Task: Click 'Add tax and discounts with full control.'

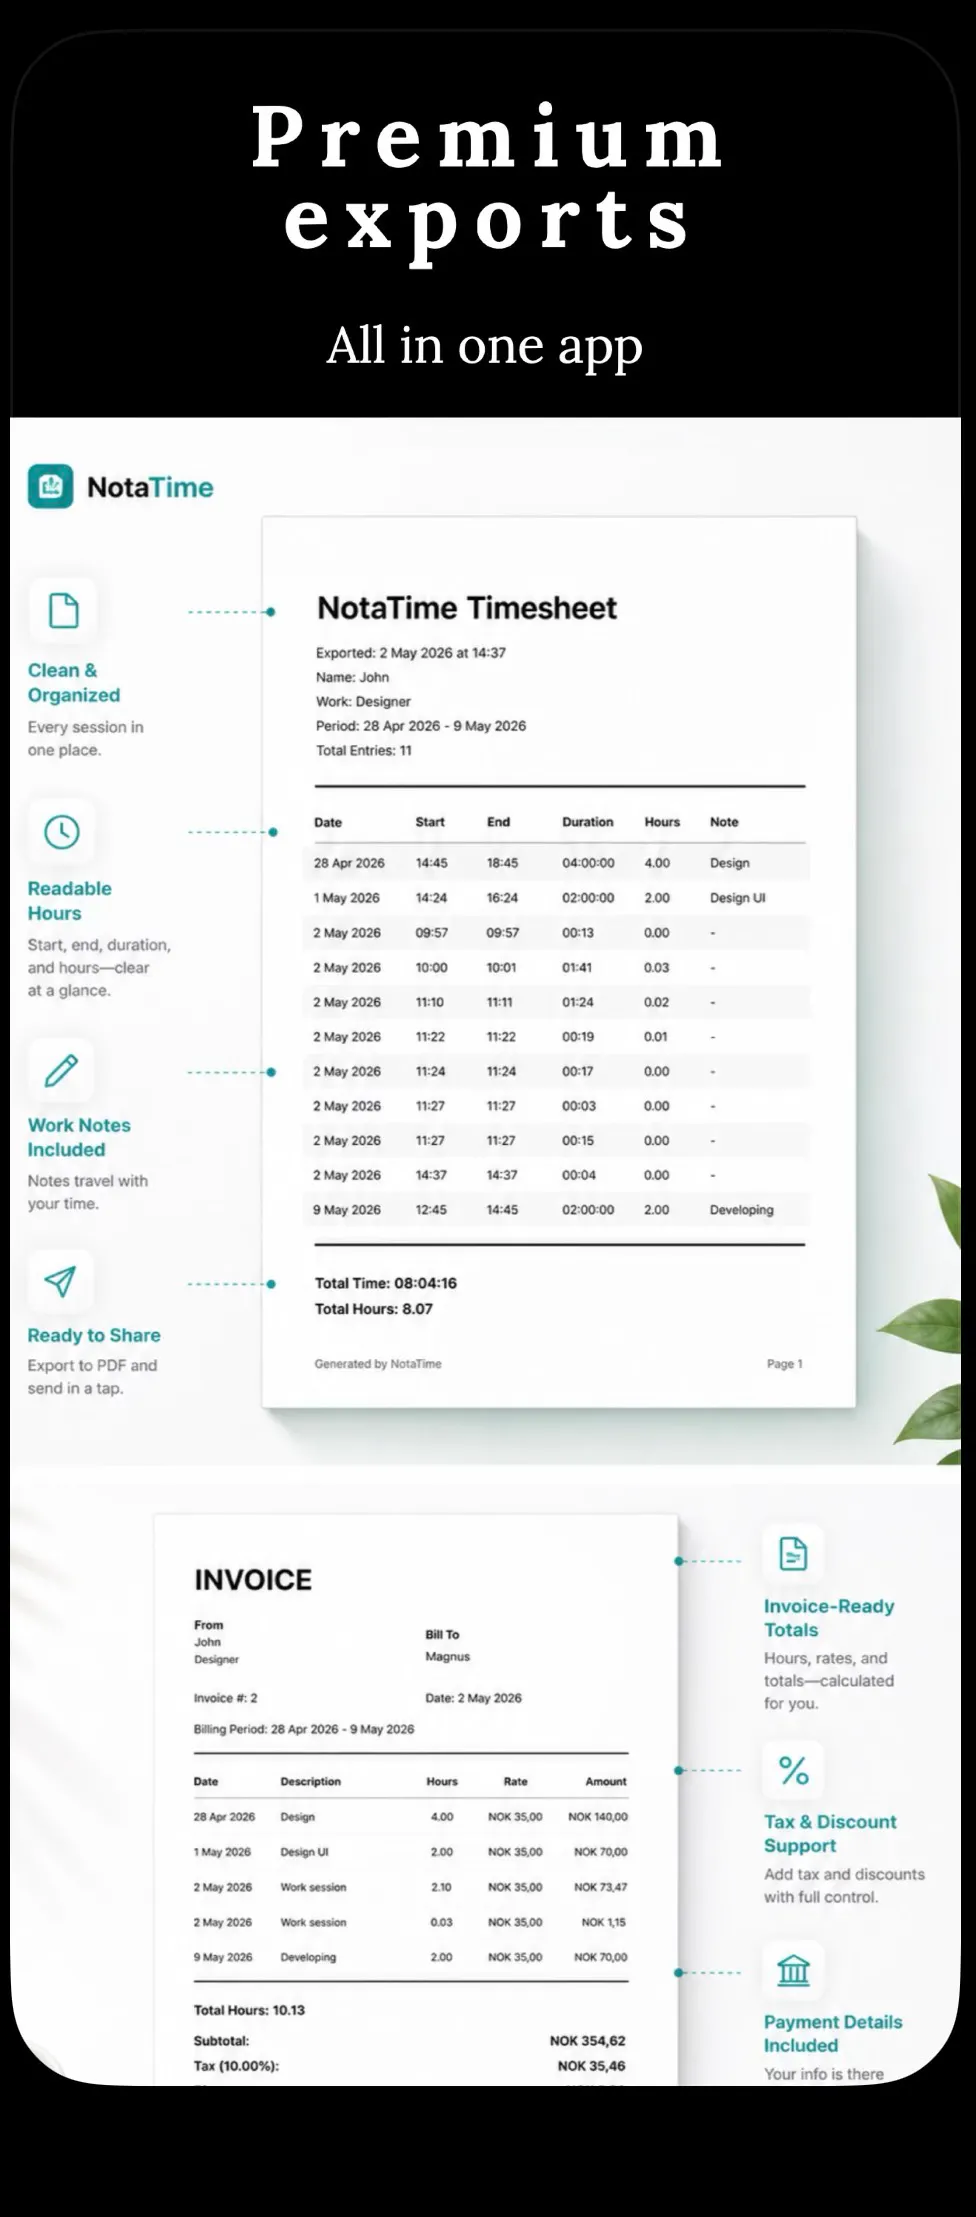Action: 844,1885
